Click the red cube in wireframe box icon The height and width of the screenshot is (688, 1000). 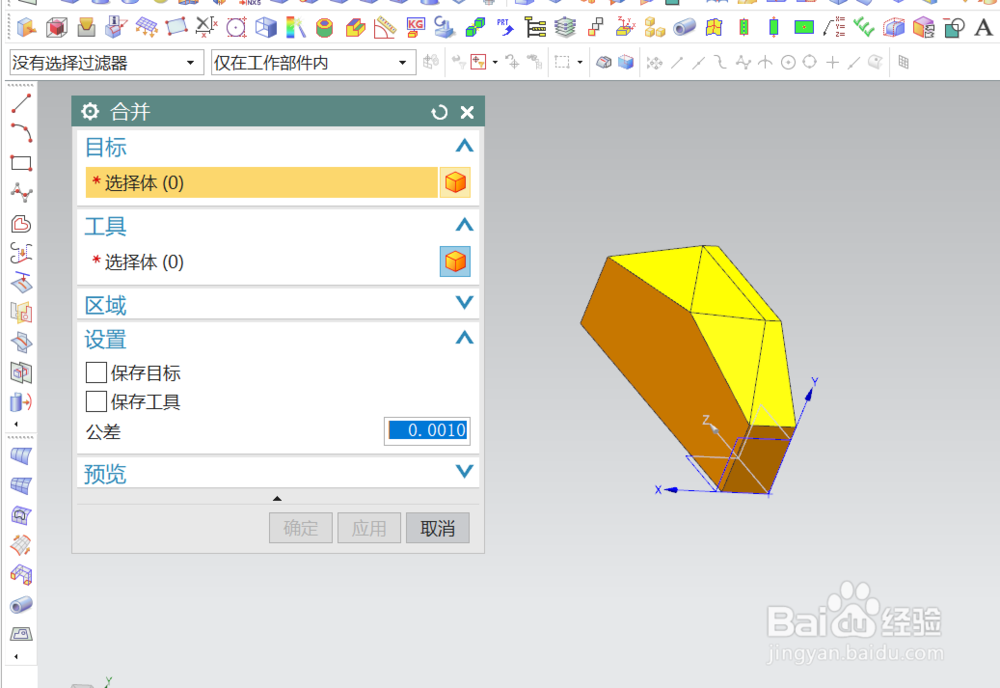point(57,27)
